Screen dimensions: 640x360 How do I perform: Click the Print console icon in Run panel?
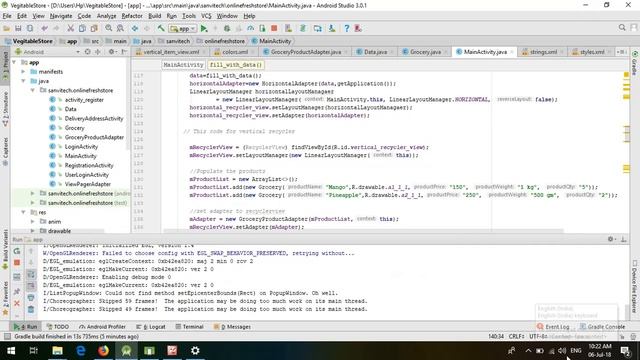click(x=31, y=298)
